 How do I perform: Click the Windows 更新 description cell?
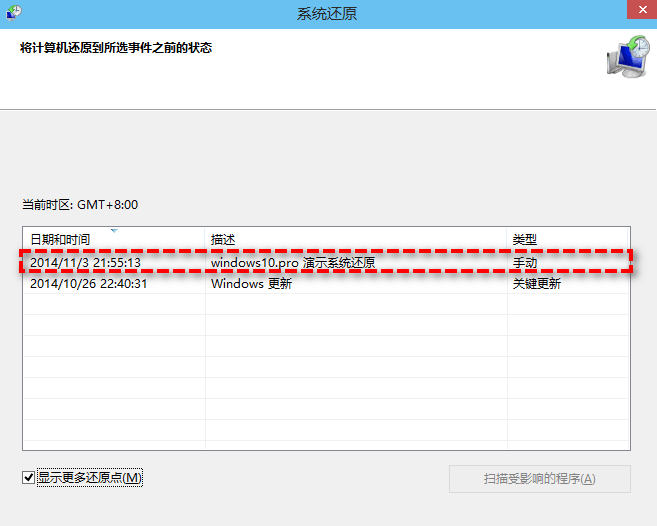[x=251, y=283]
